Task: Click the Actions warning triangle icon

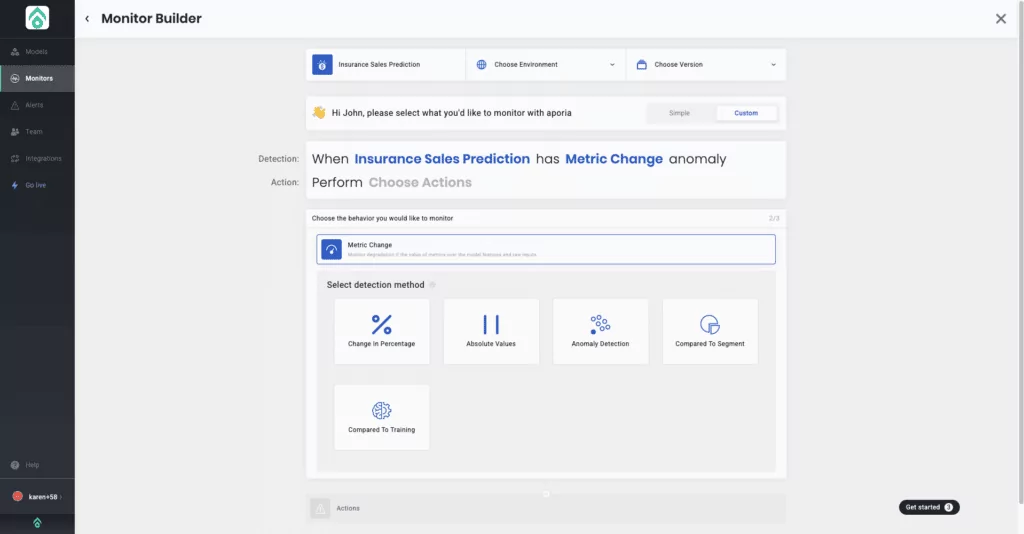Action: click(x=320, y=508)
